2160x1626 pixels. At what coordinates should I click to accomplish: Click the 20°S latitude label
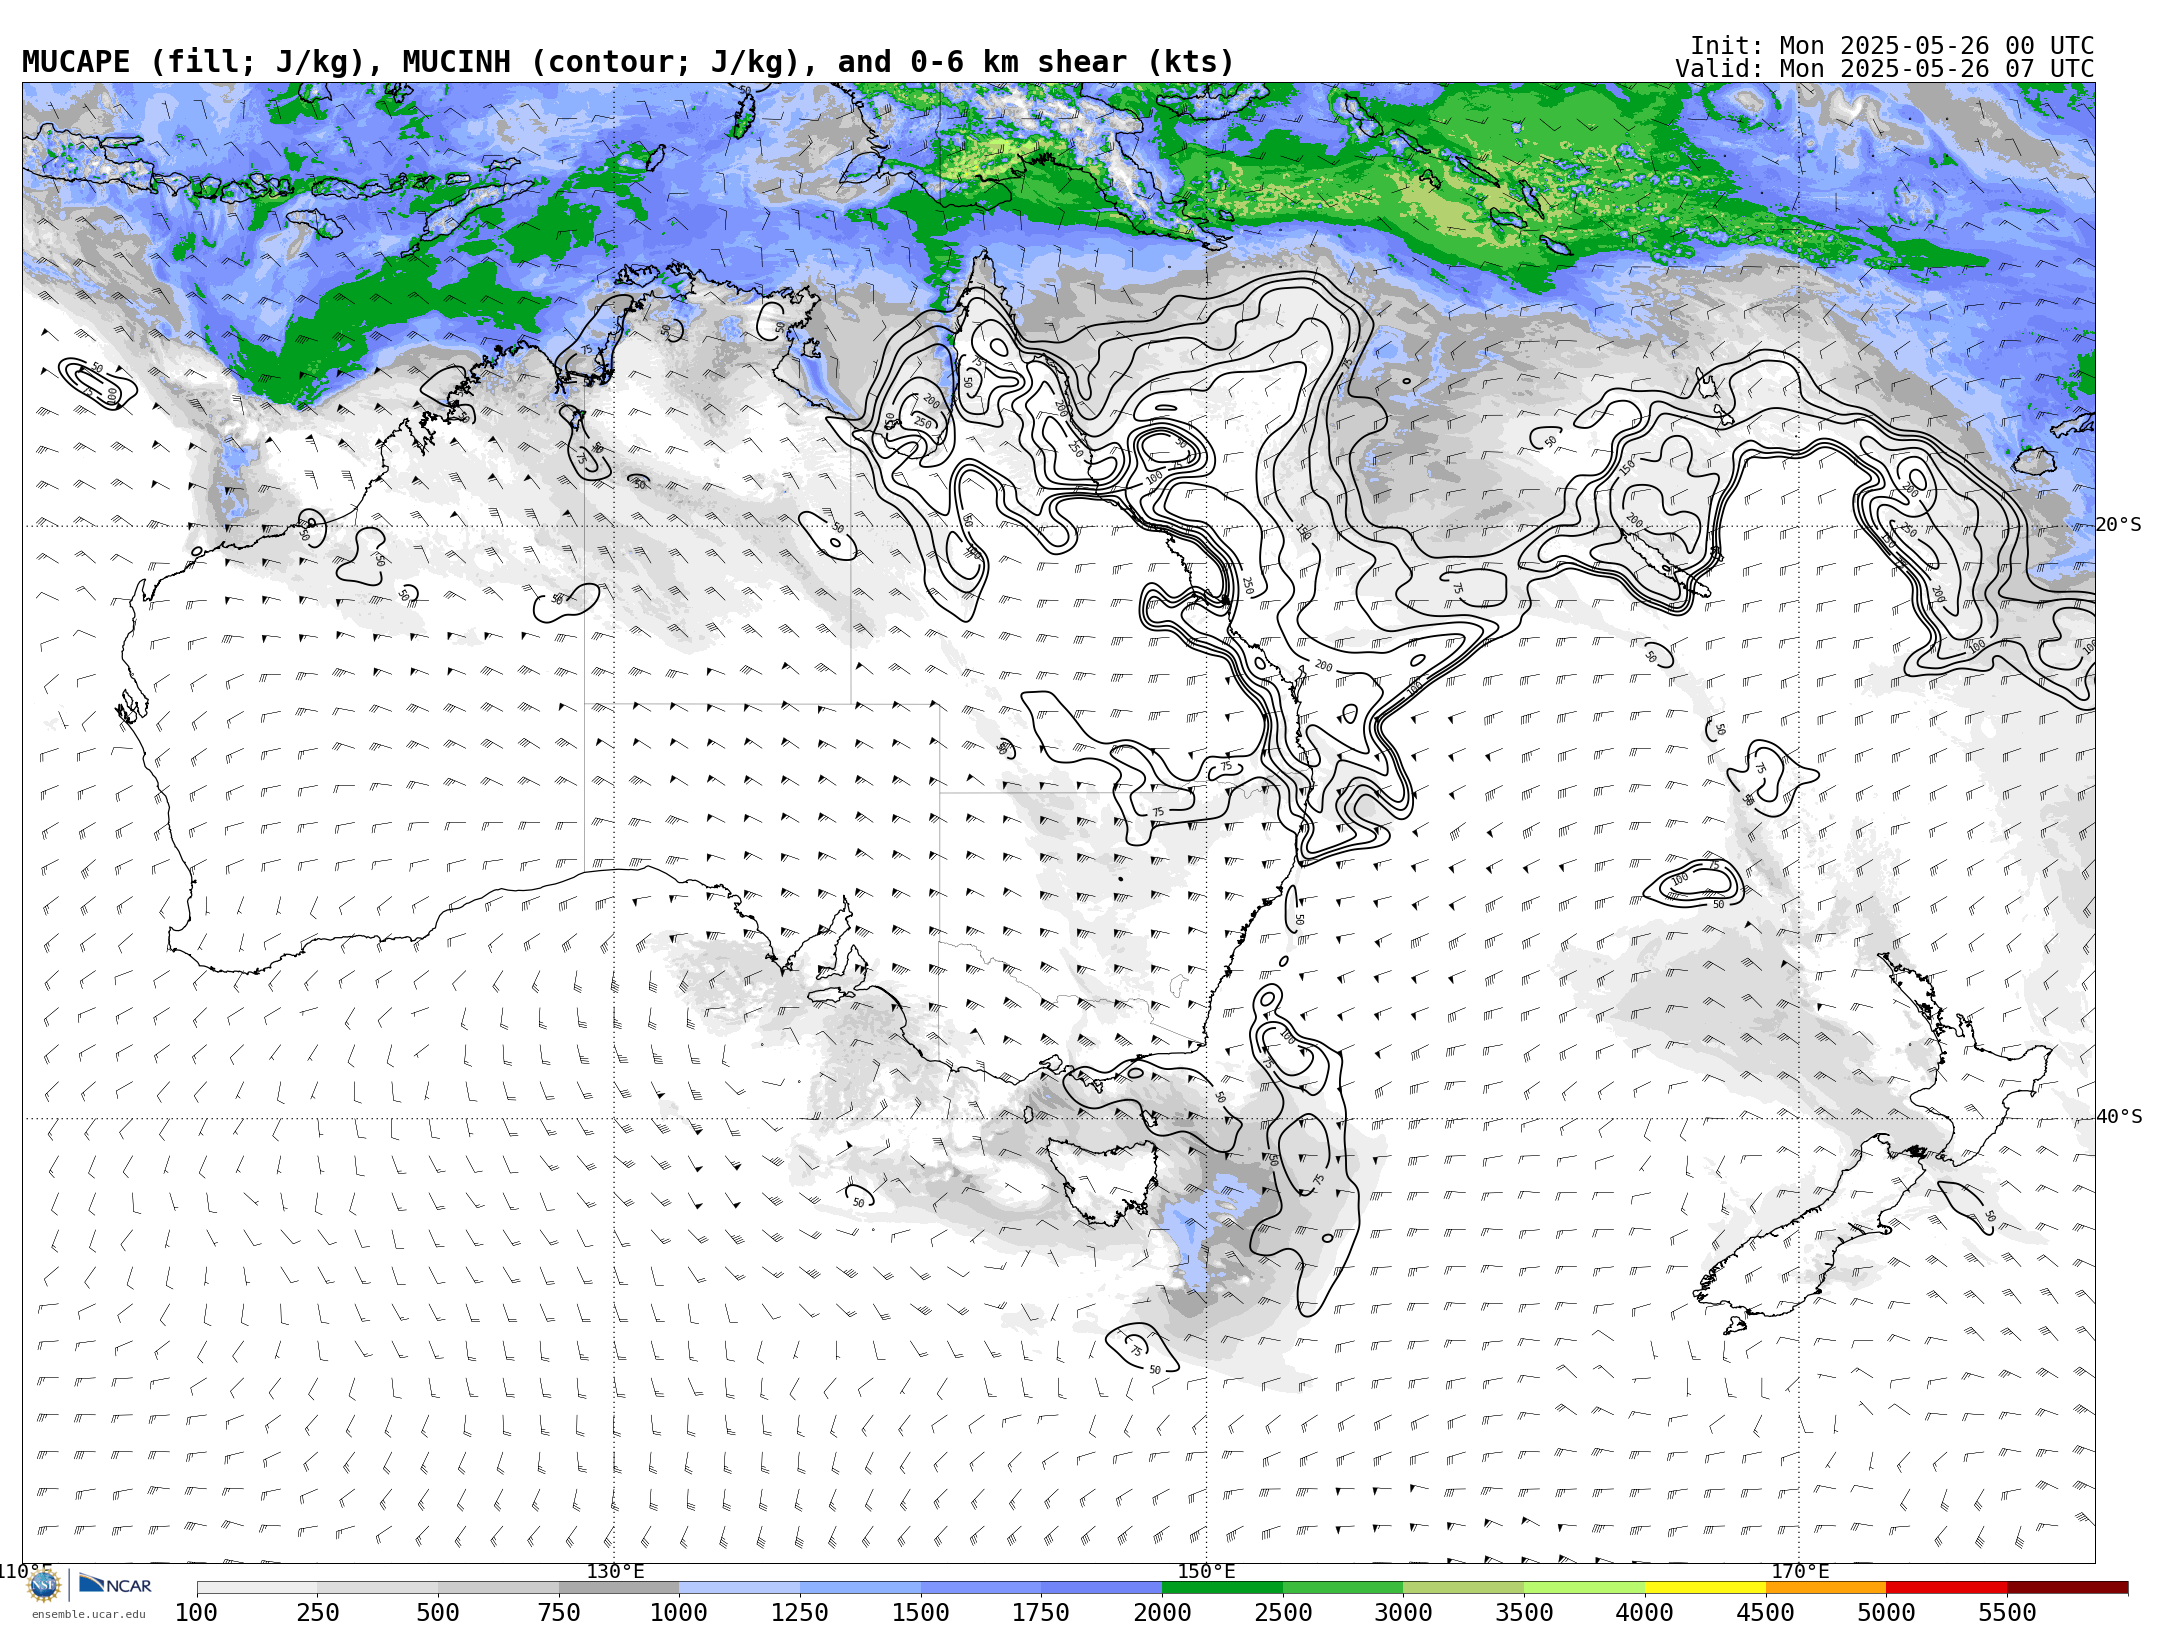[2119, 525]
